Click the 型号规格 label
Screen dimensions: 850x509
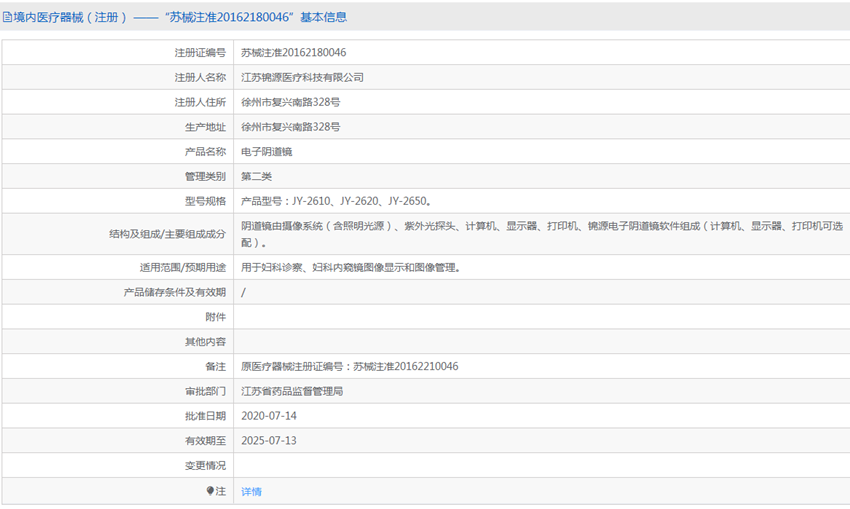pyautogui.click(x=205, y=201)
